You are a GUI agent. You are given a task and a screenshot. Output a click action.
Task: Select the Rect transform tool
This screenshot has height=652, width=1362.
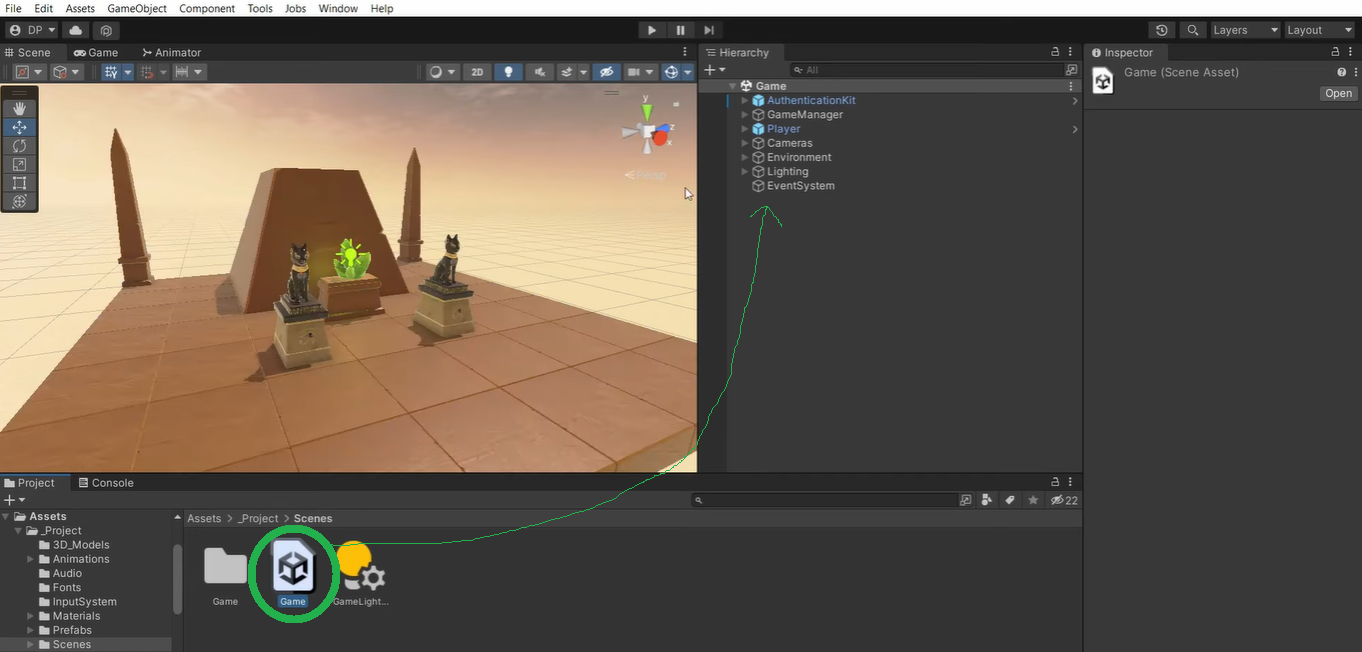tap(19, 183)
